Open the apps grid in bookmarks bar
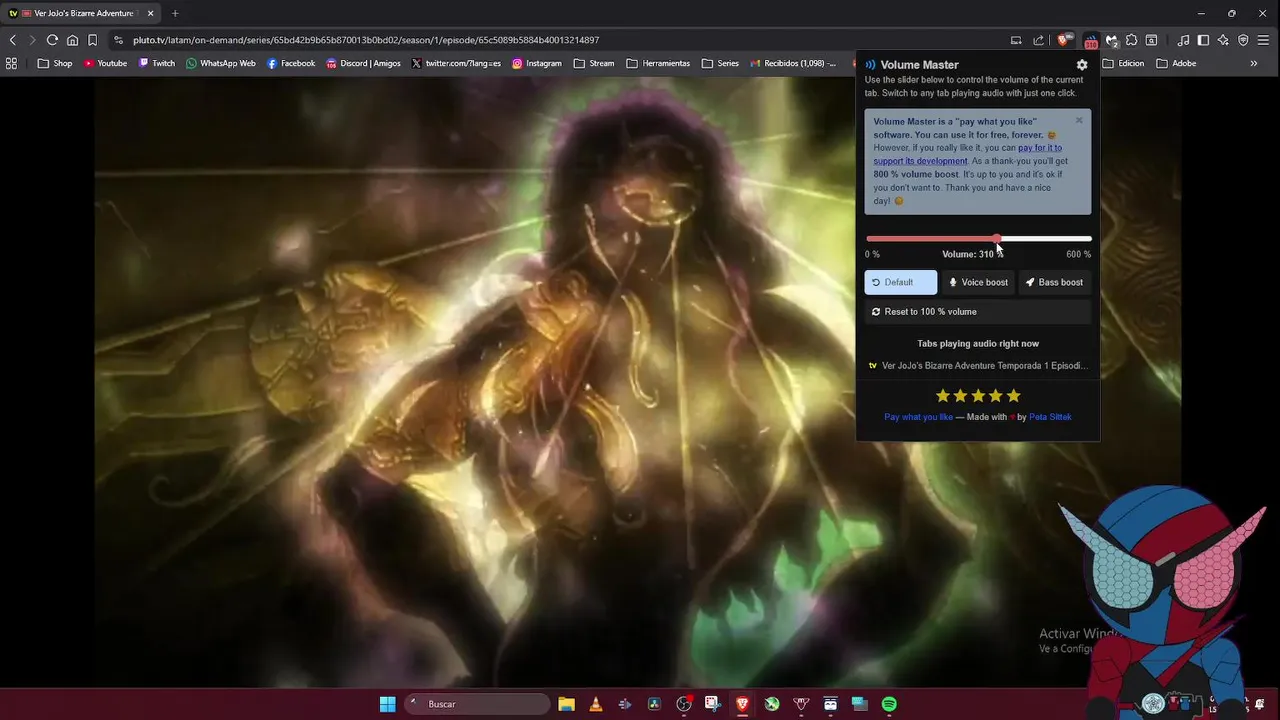Viewport: 1280px width, 720px height. (11, 63)
